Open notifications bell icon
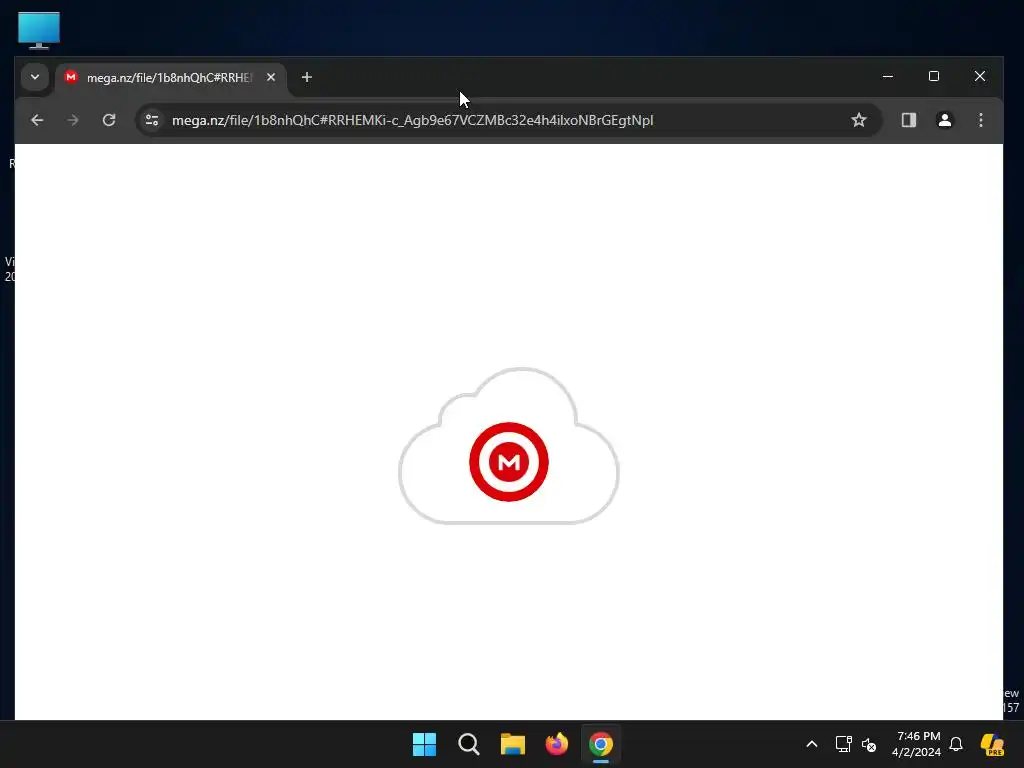 [956, 744]
